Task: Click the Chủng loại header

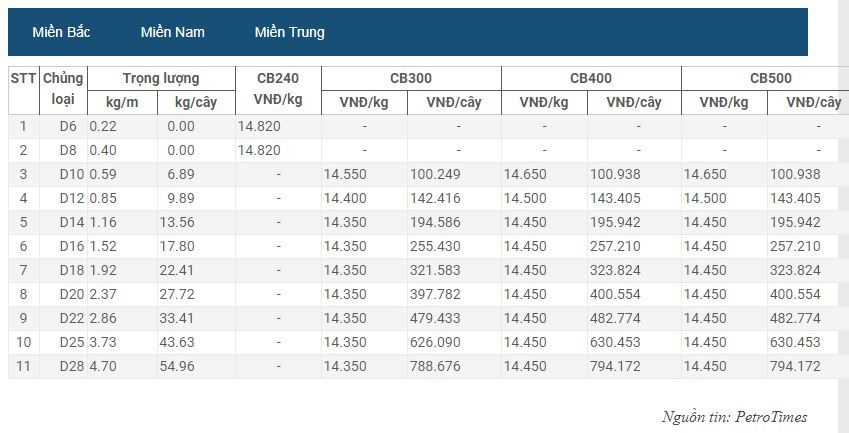Action: 63,90
